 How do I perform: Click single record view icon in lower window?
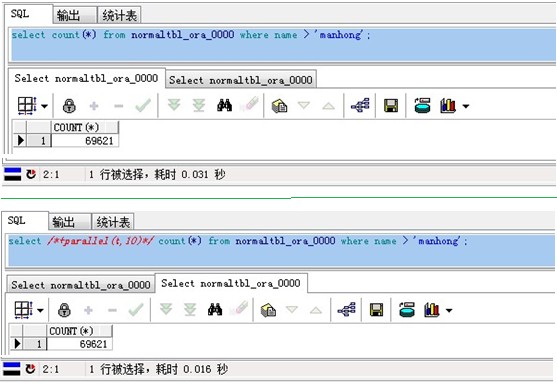click(x=268, y=310)
